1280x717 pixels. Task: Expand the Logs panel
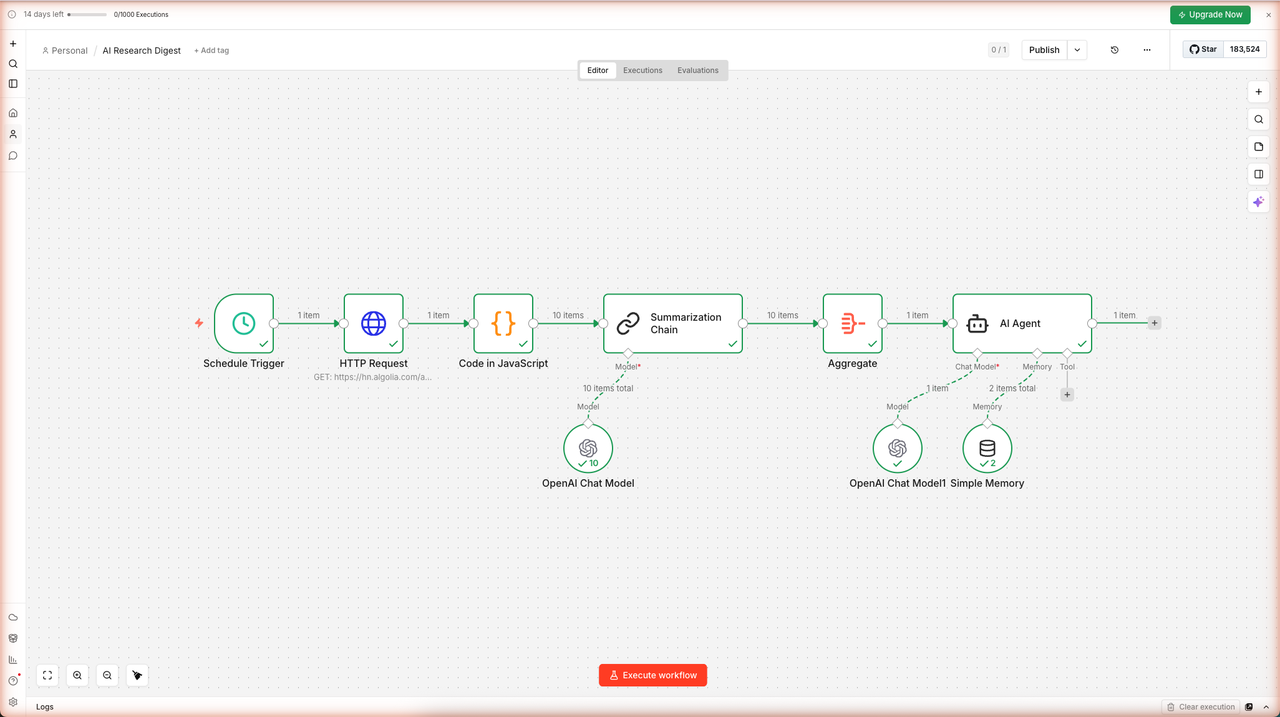[44, 707]
